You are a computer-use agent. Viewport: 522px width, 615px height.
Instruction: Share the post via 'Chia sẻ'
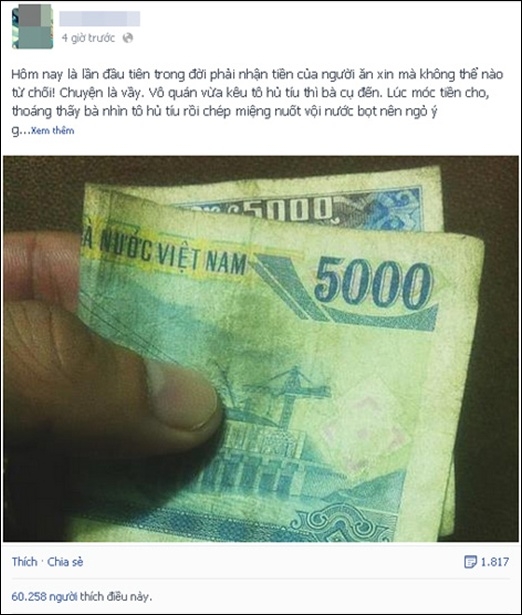click(65, 562)
